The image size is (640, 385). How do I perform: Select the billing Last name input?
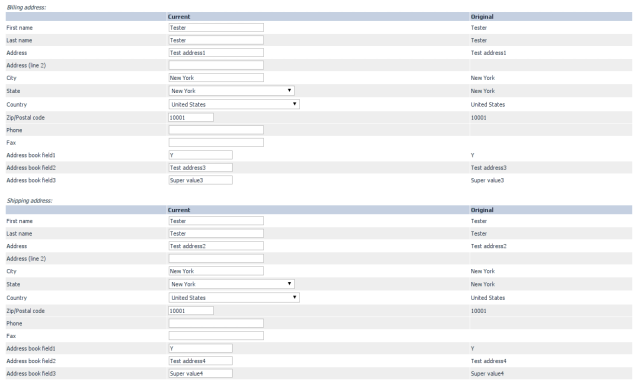pyautogui.click(x=216, y=40)
